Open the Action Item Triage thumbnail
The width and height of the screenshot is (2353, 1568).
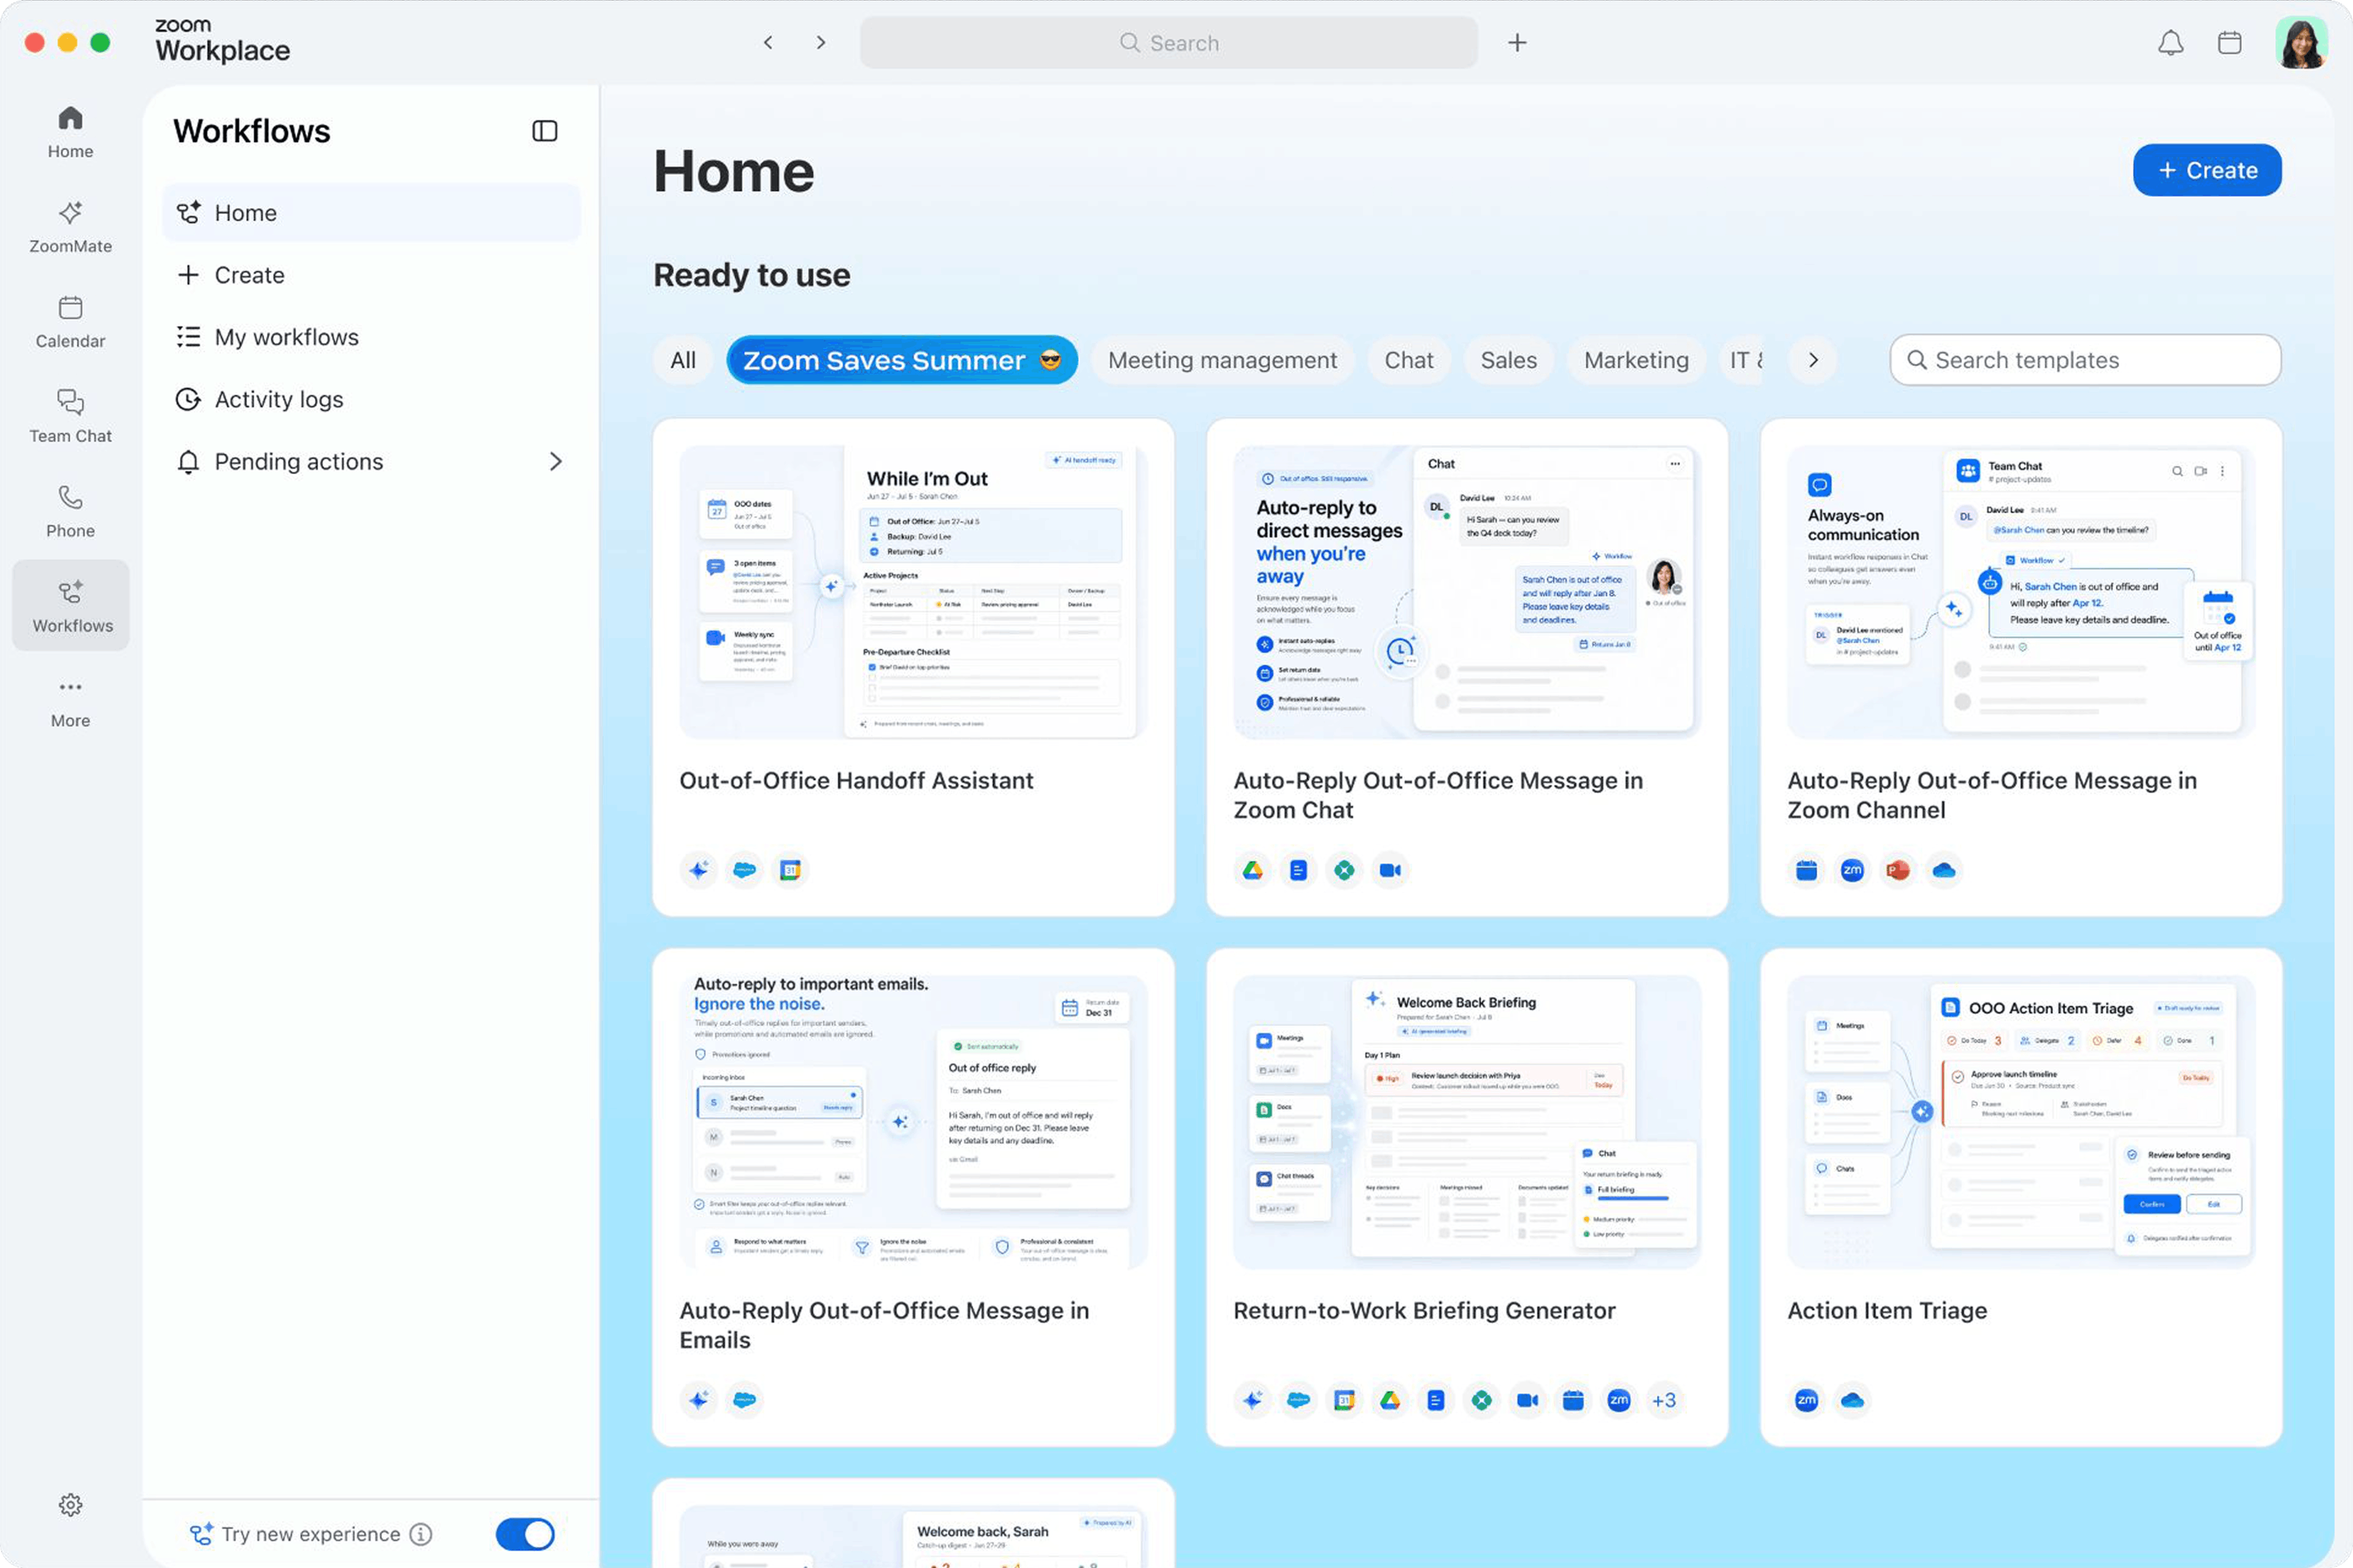(x=2021, y=1122)
